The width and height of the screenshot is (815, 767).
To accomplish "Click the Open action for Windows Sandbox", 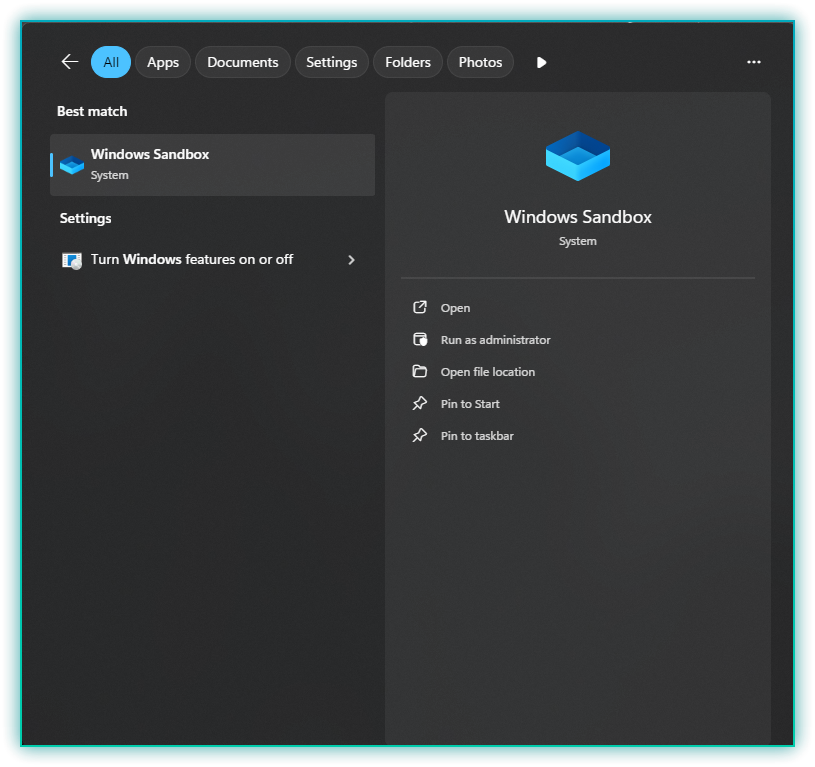I will point(455,308).
